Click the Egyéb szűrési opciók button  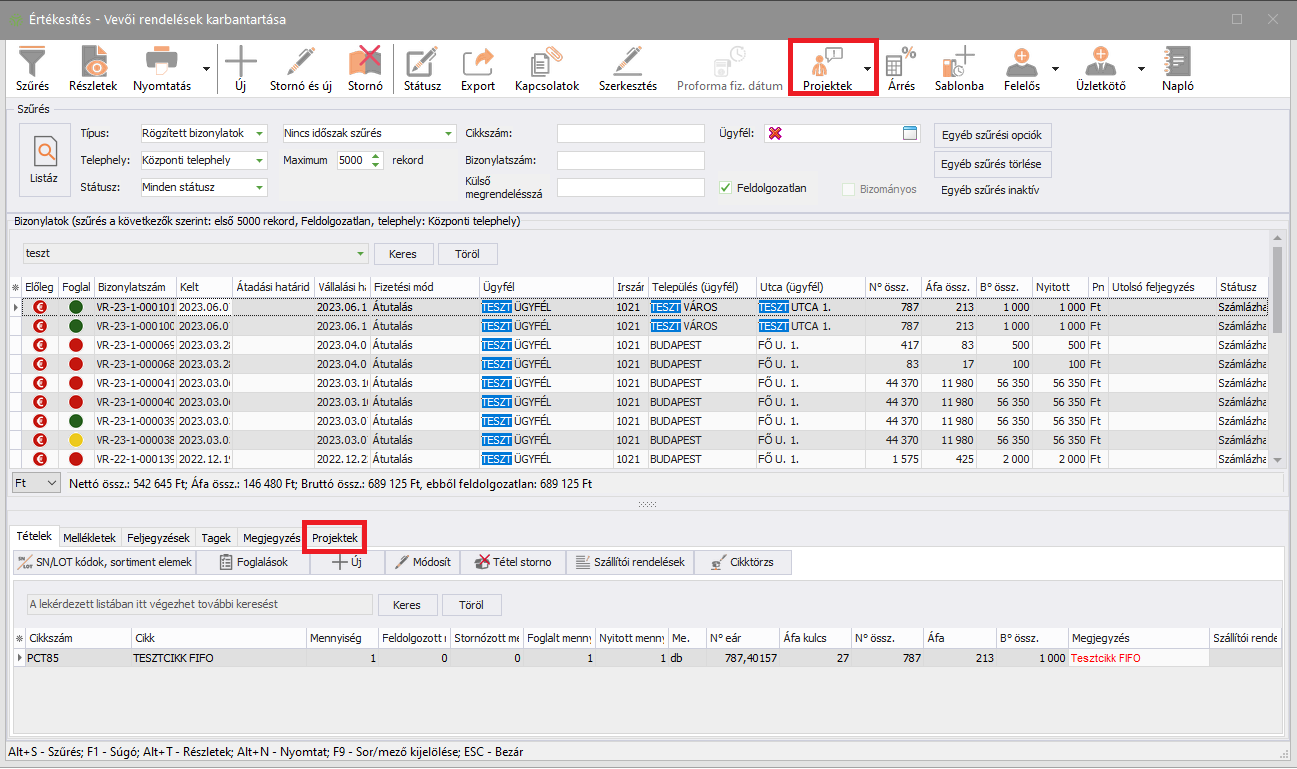(x=992, y=136)
